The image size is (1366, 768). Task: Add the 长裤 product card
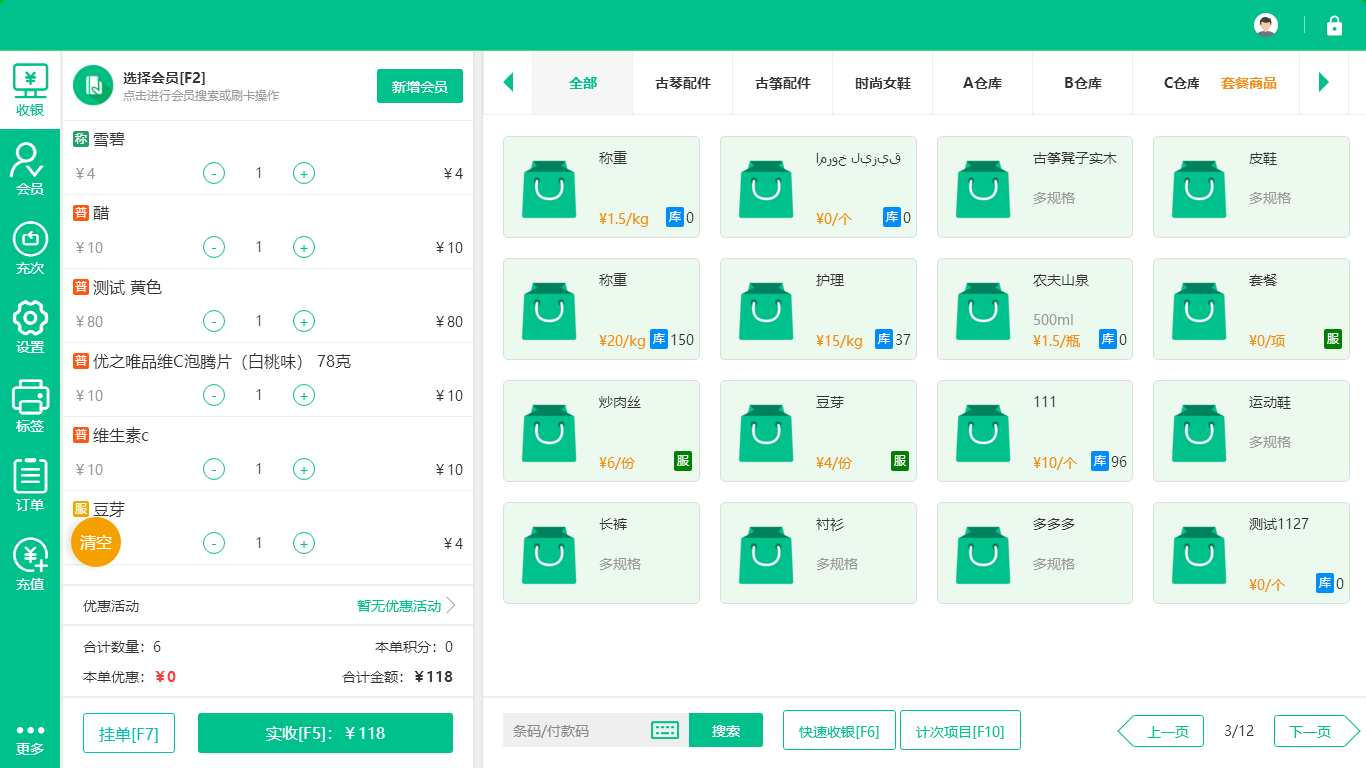click(x=601, y=553)
